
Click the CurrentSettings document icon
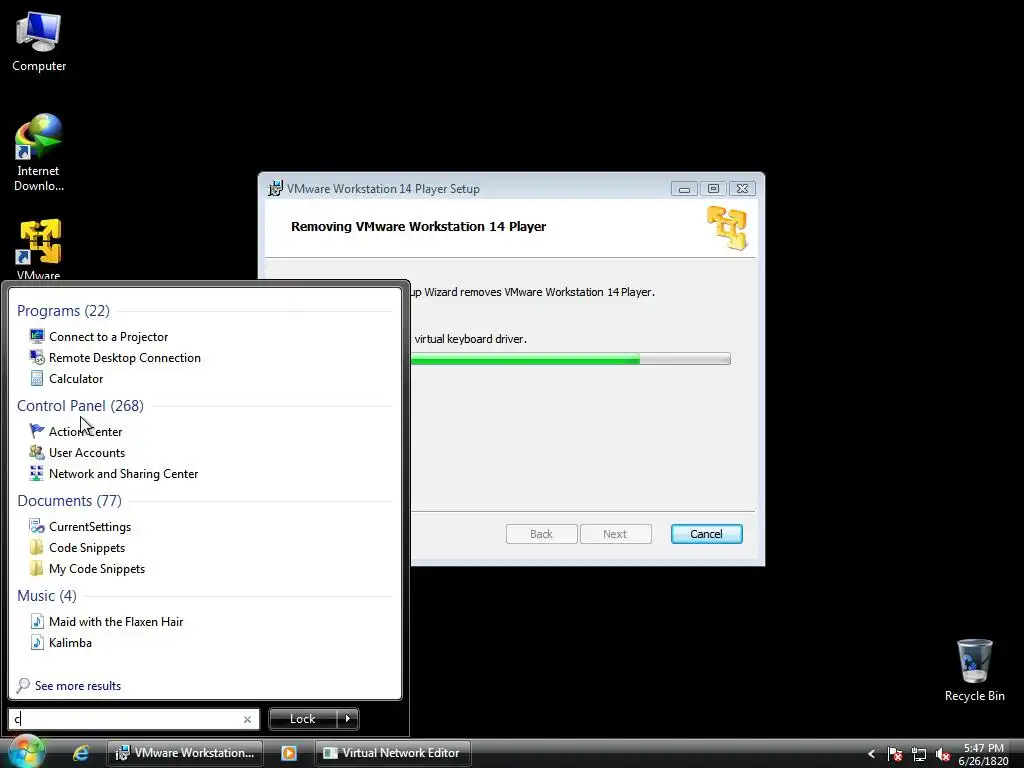click(37, 526)
